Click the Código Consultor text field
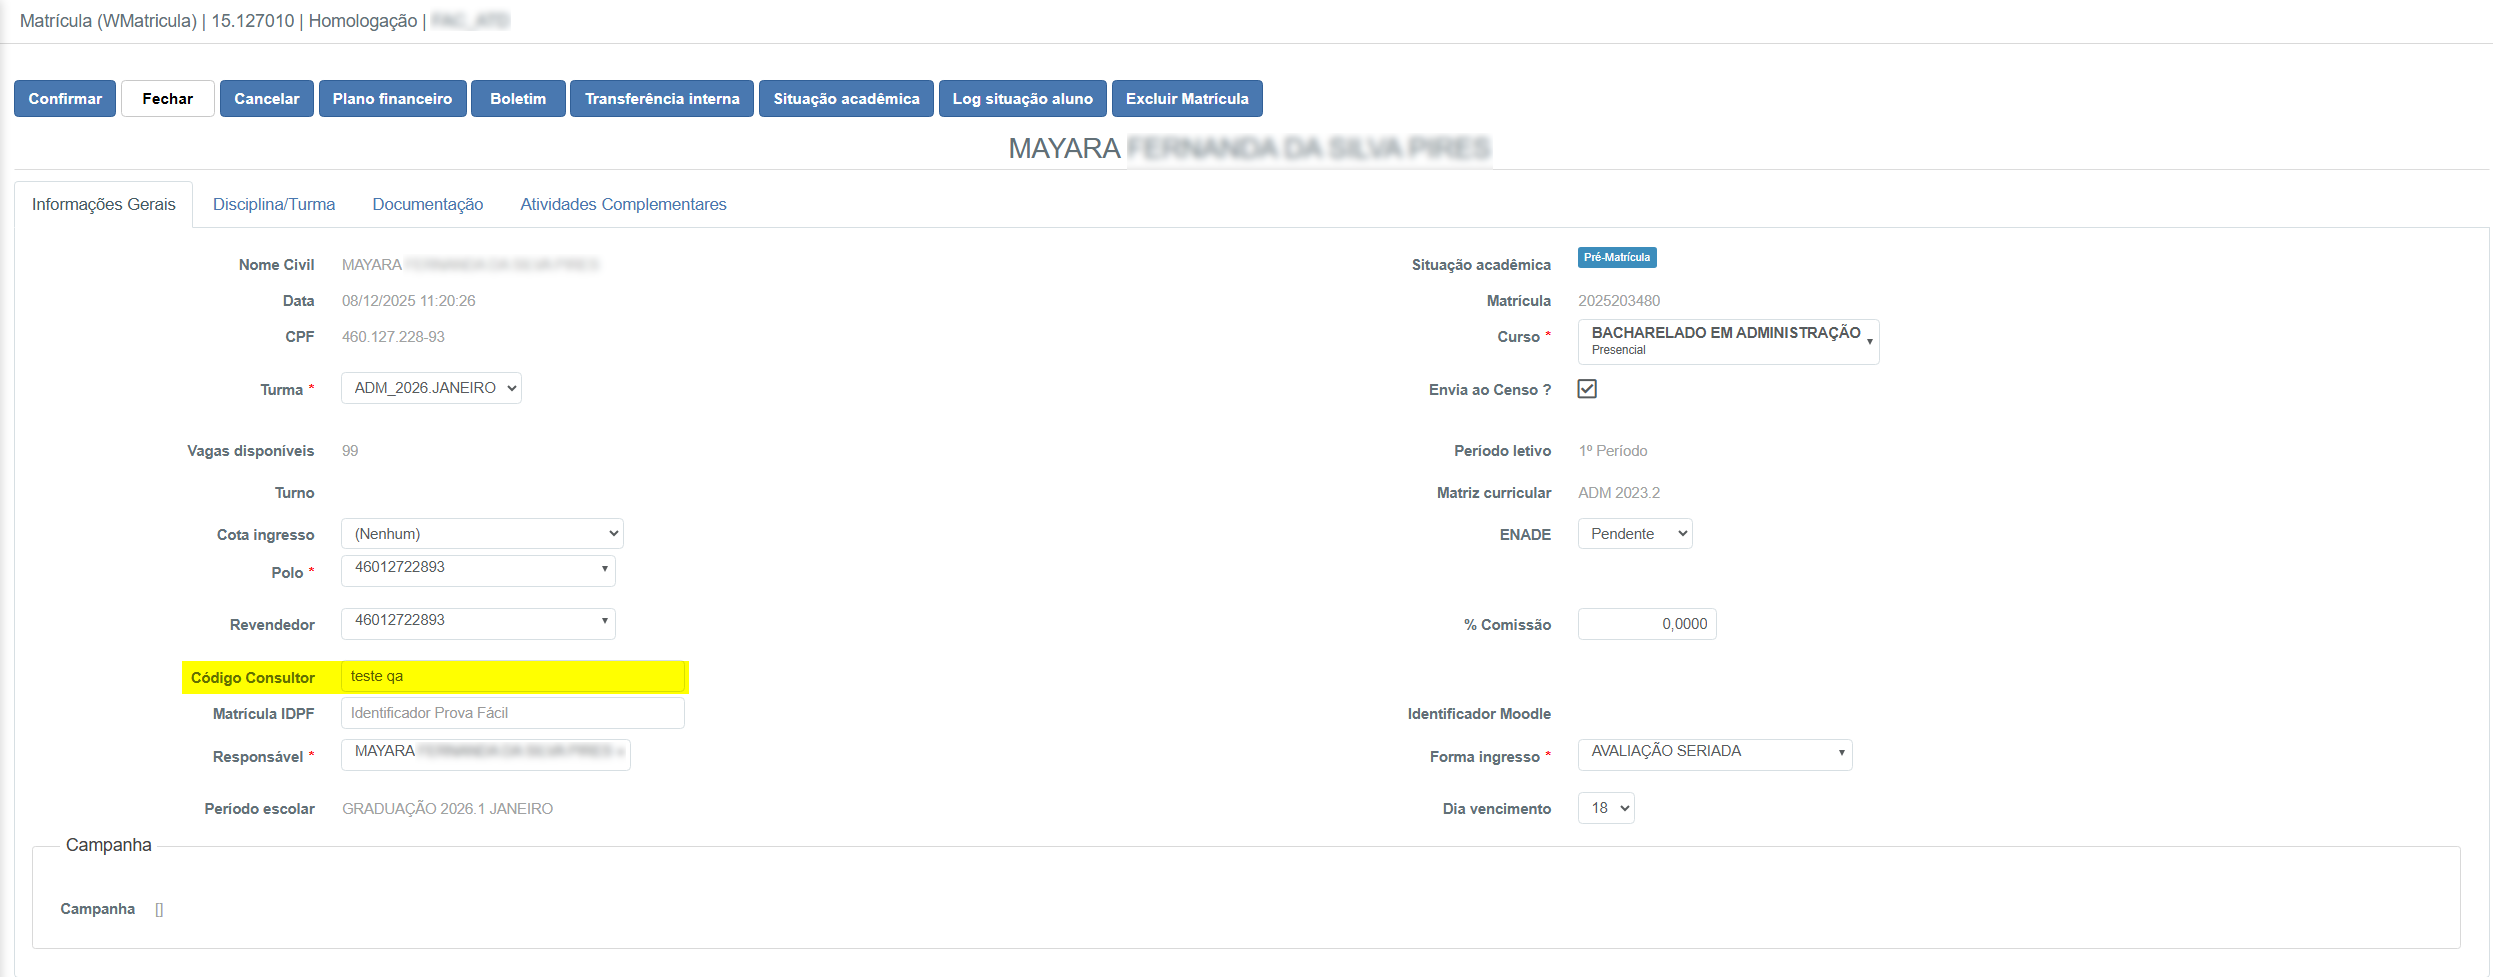 512,677
